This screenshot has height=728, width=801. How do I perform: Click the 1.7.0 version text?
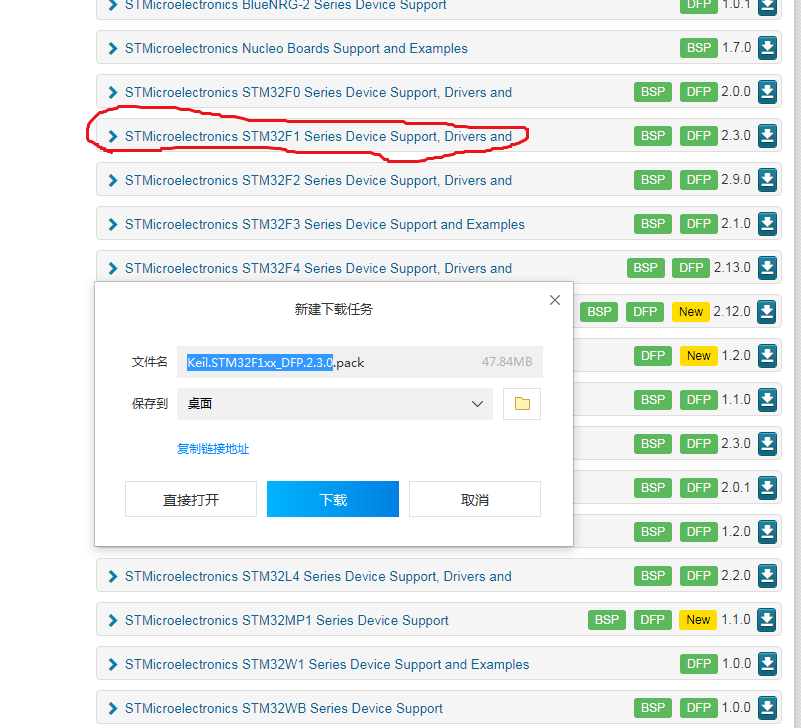point(736,48)
